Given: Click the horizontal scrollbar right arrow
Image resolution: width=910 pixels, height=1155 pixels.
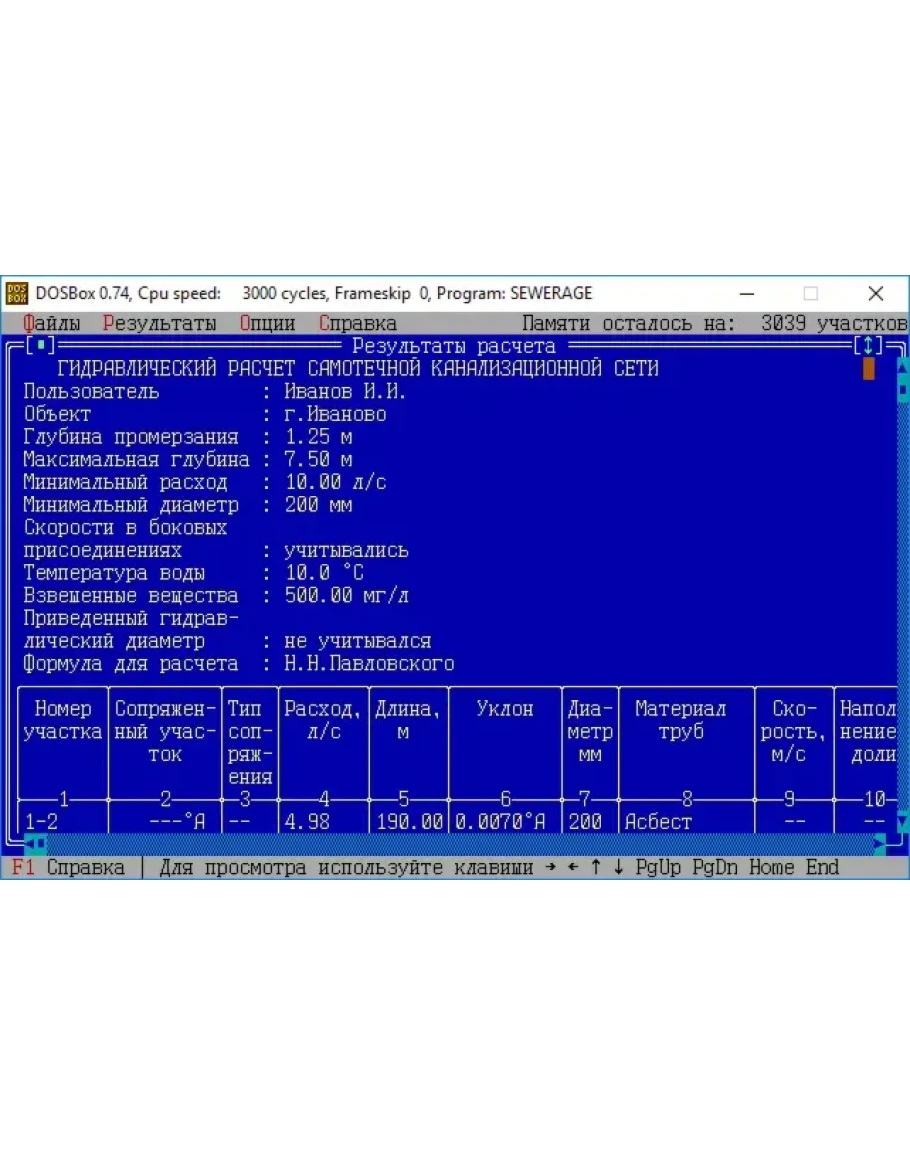Looking at the screenshot, I should click(x=879, y=844).
